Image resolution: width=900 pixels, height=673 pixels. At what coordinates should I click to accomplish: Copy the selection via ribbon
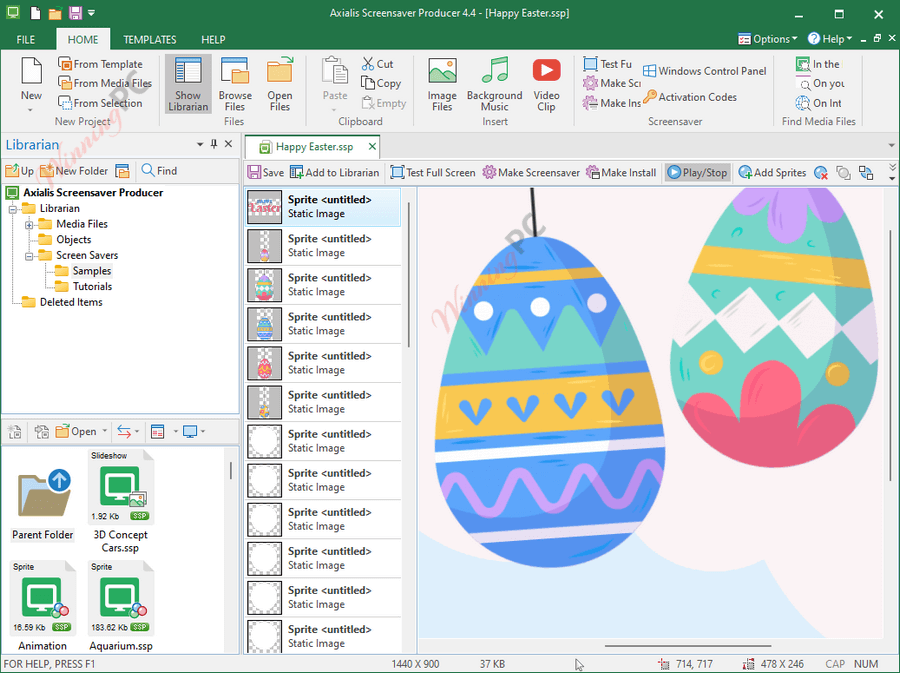[381, 83]
